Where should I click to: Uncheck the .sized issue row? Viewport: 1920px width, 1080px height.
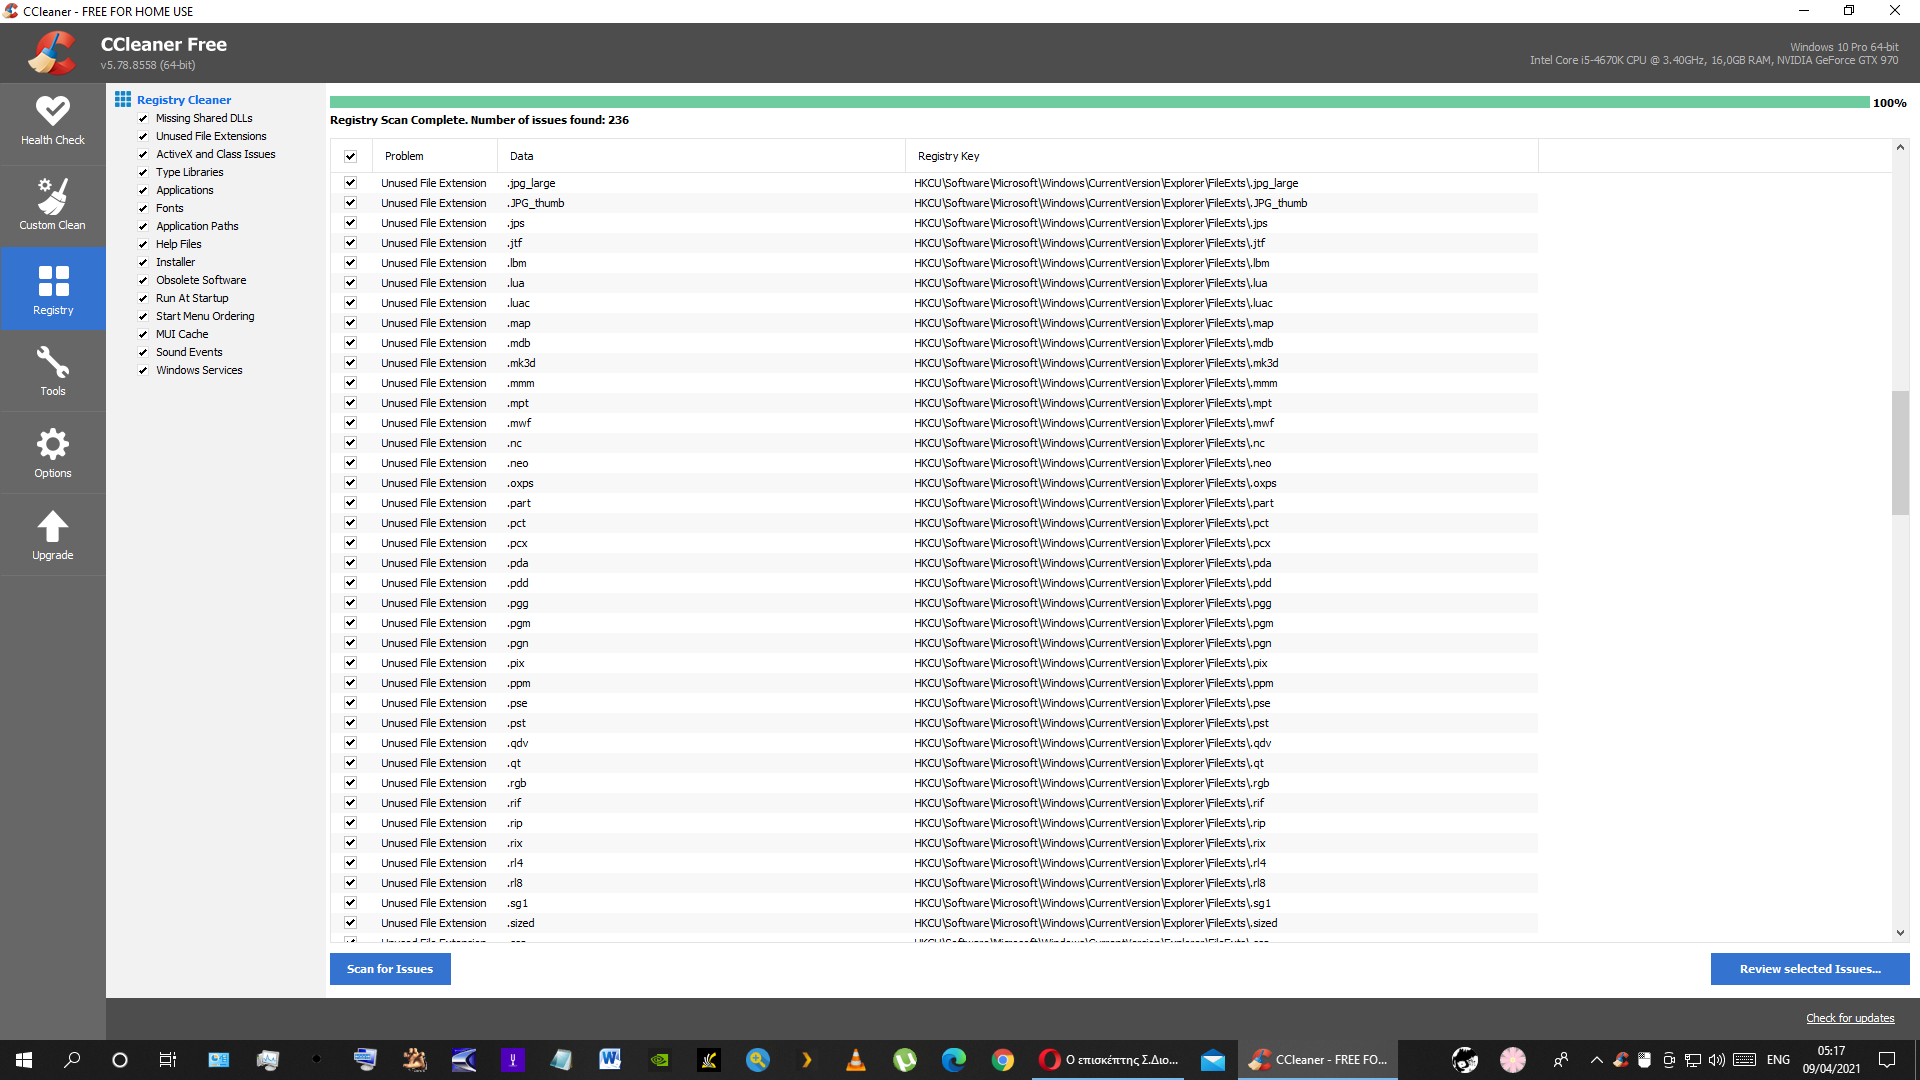(x=350, y=923)
